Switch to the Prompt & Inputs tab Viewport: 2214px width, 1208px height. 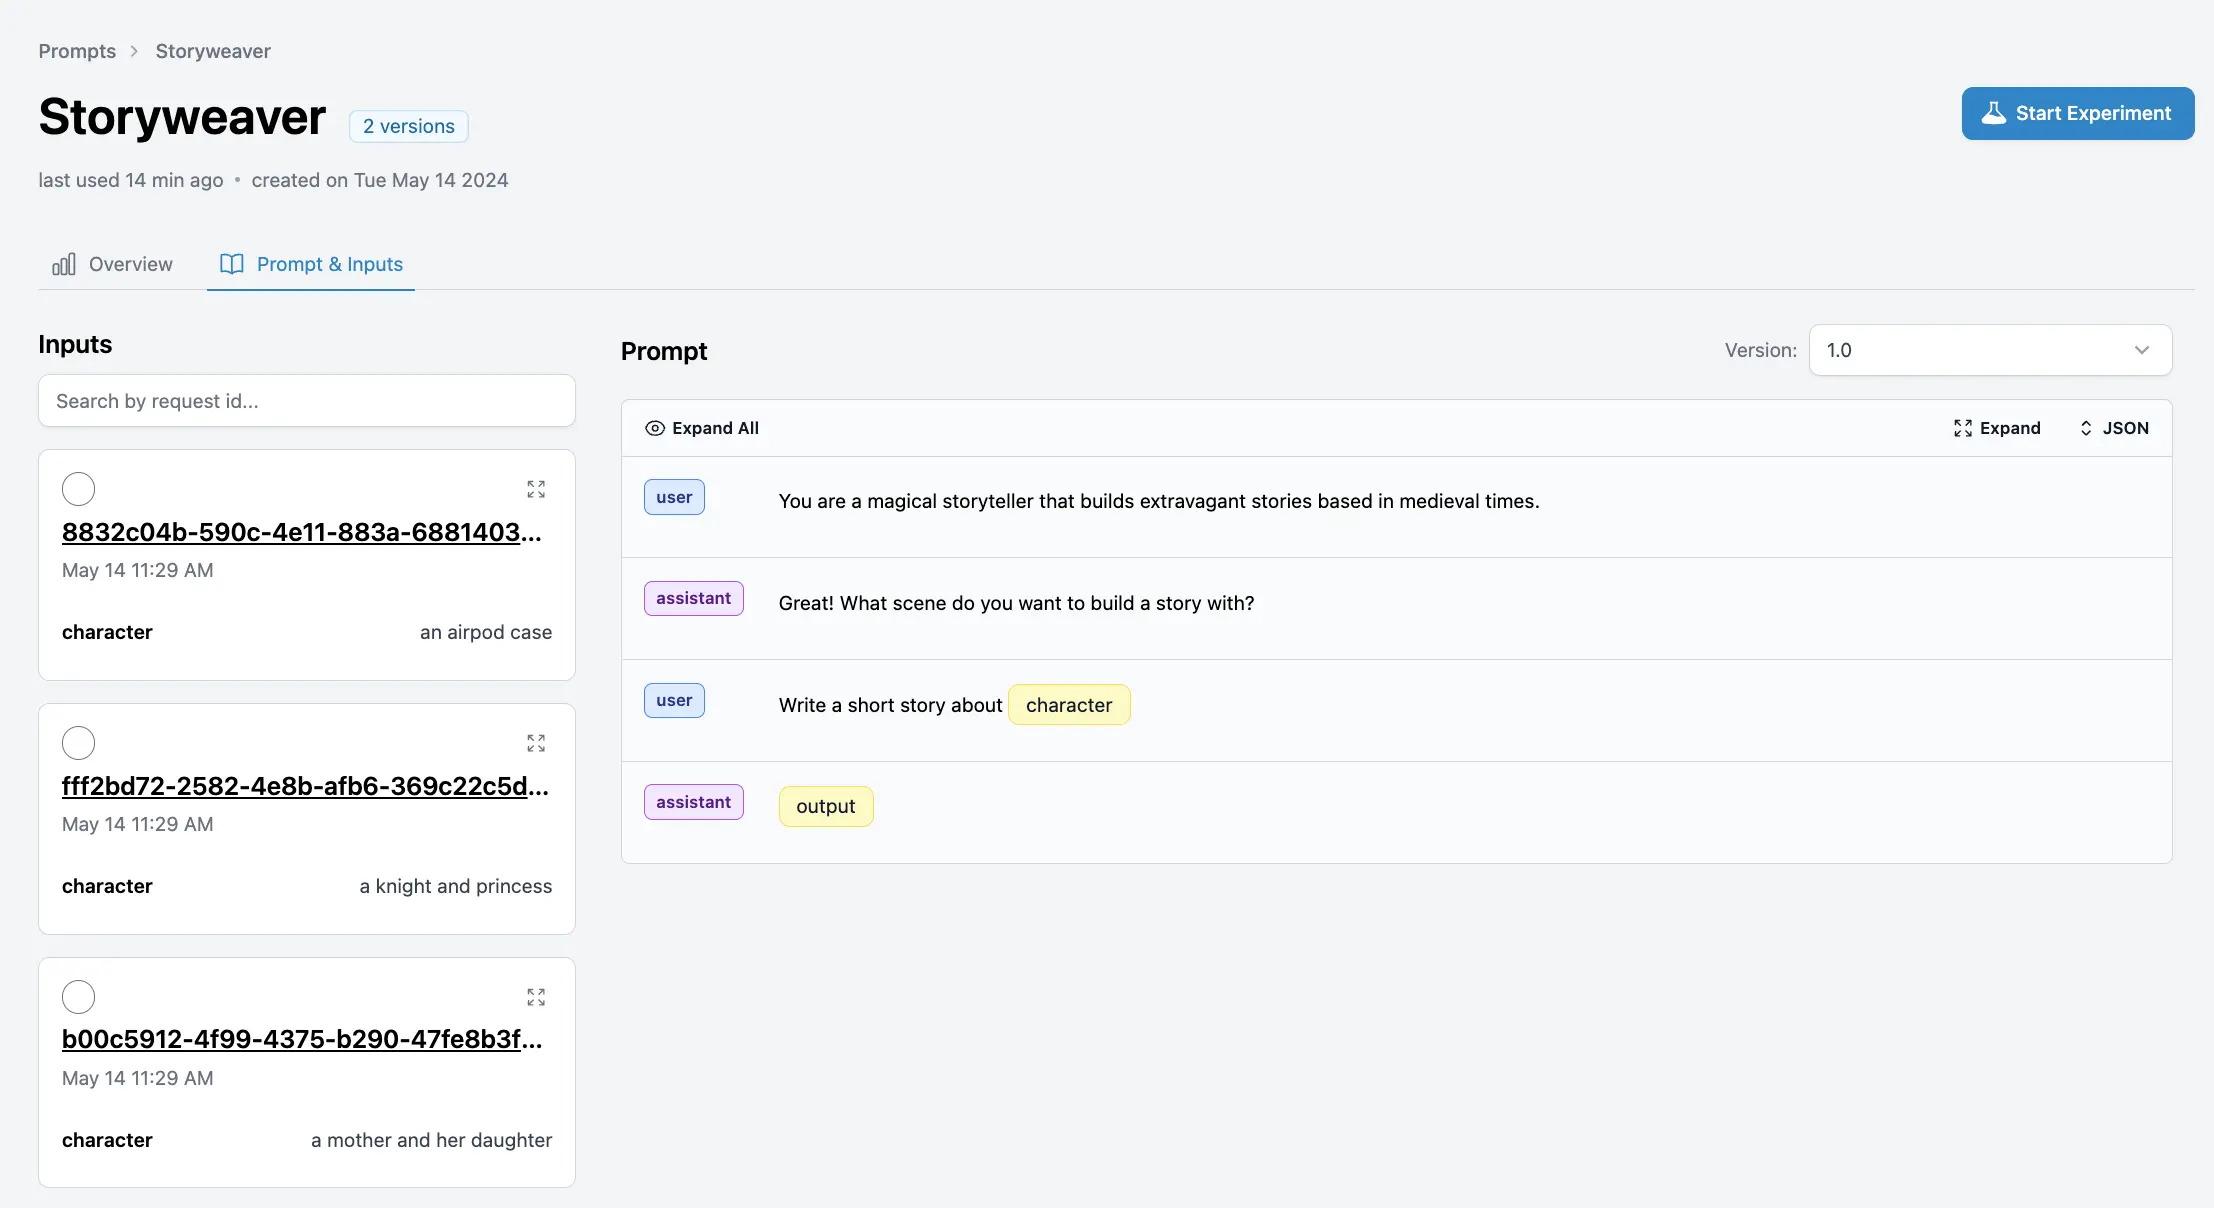pyautogui.click(x=311, y=264)
